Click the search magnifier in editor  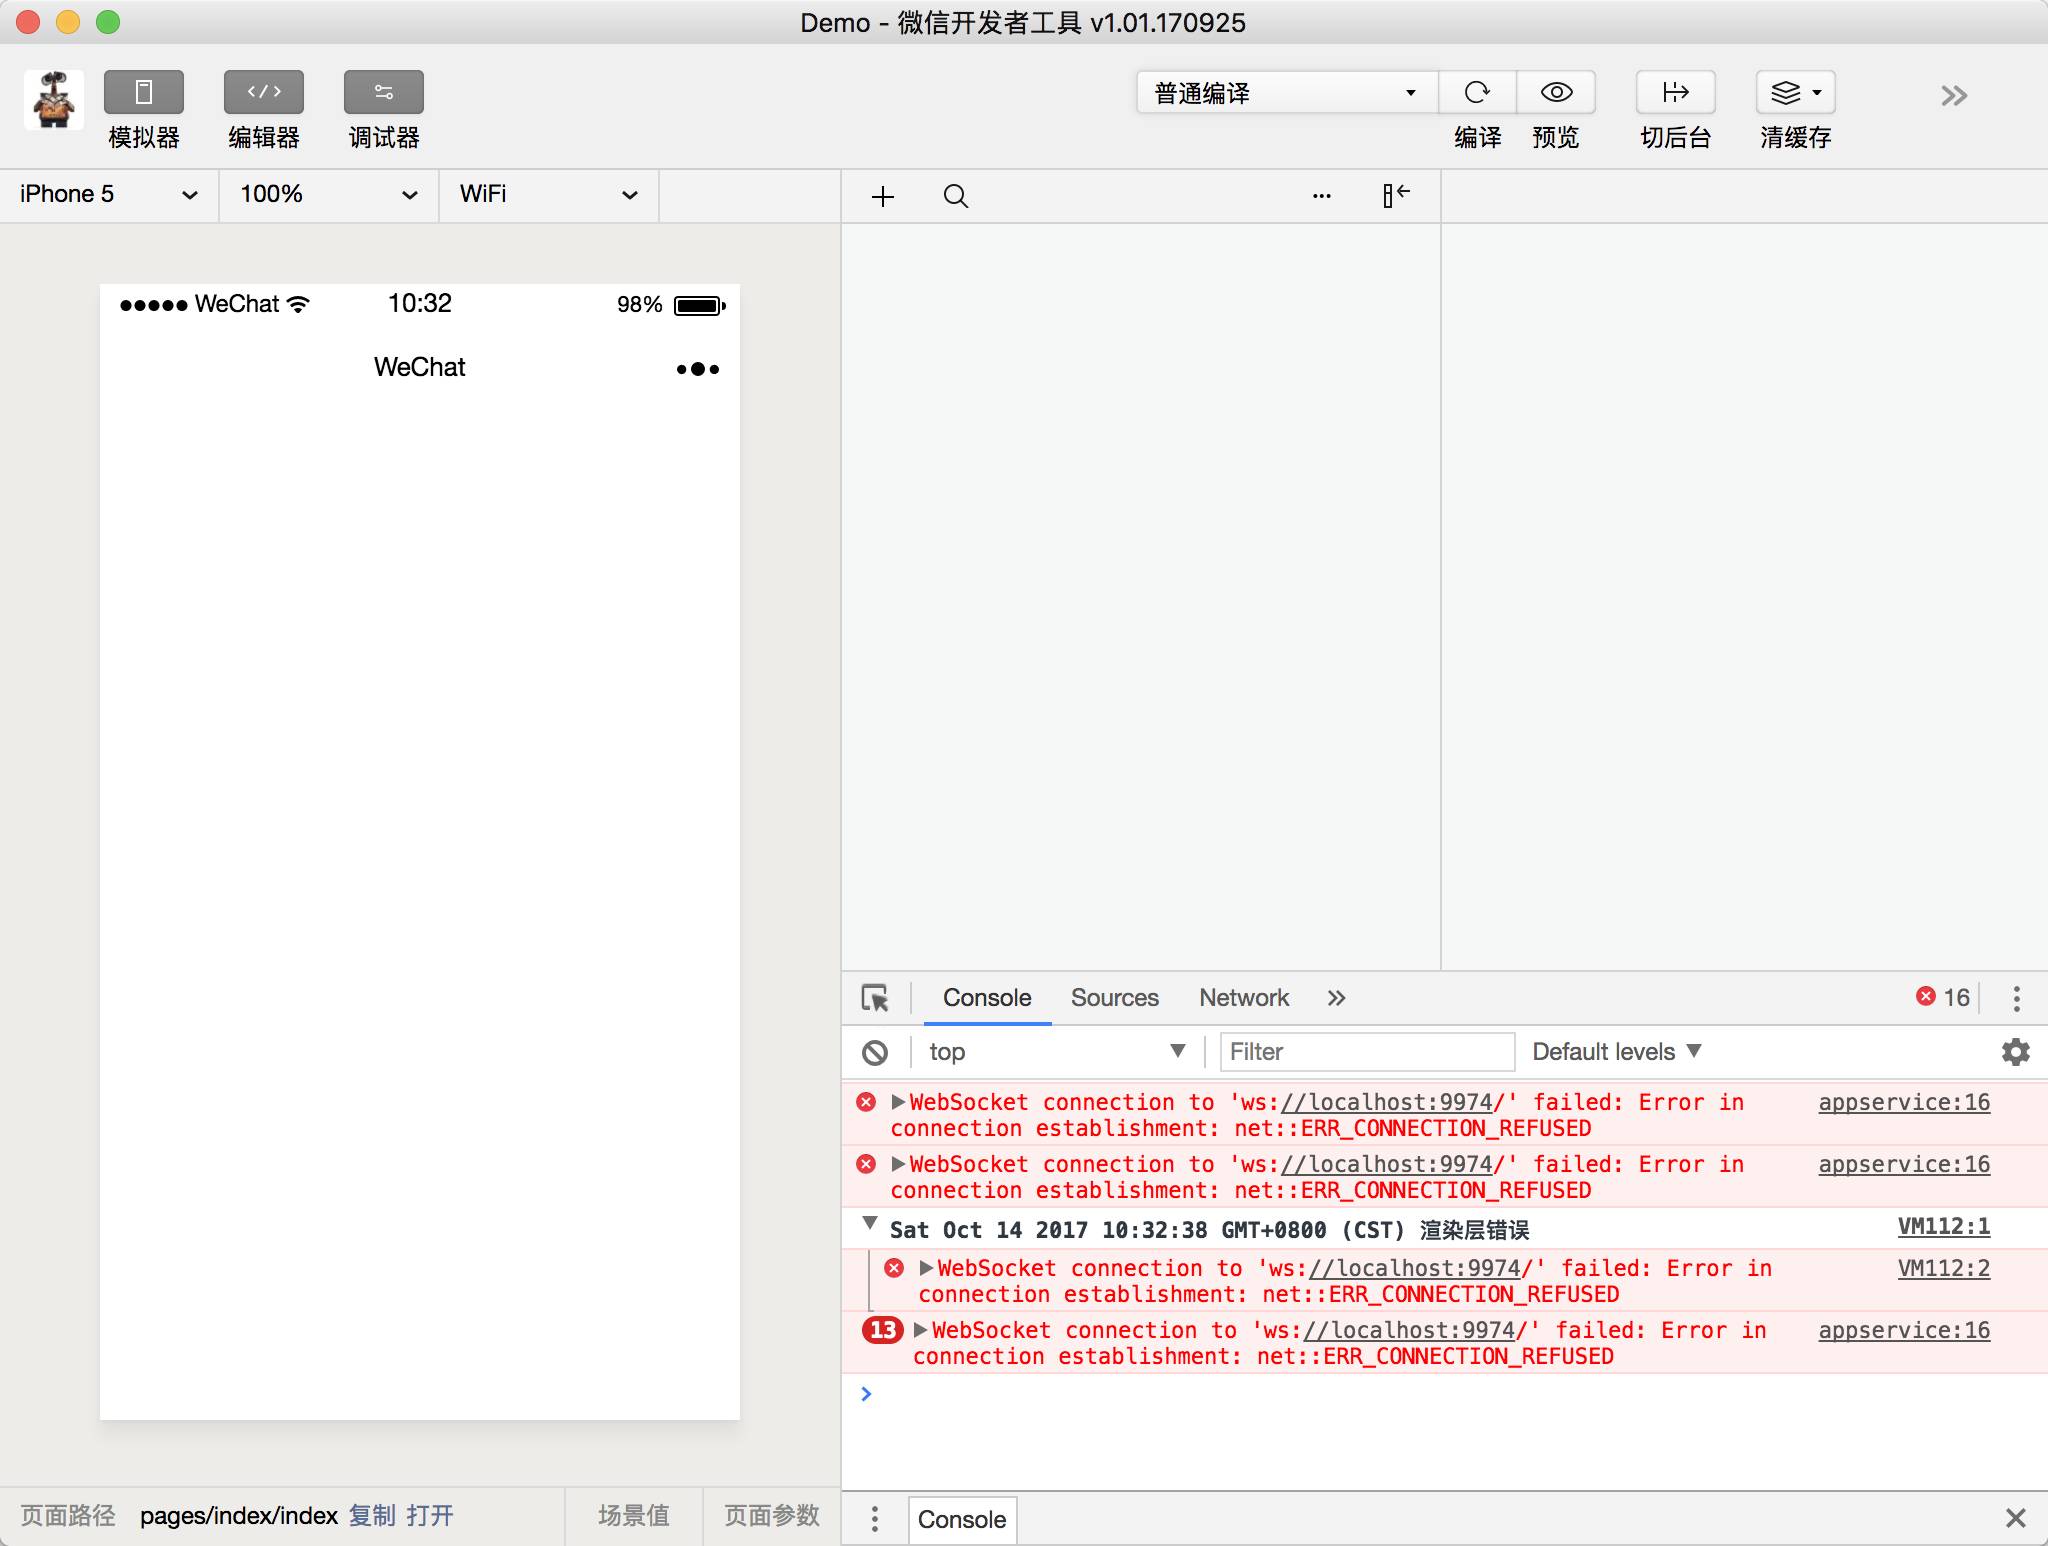tap(955, 196)
